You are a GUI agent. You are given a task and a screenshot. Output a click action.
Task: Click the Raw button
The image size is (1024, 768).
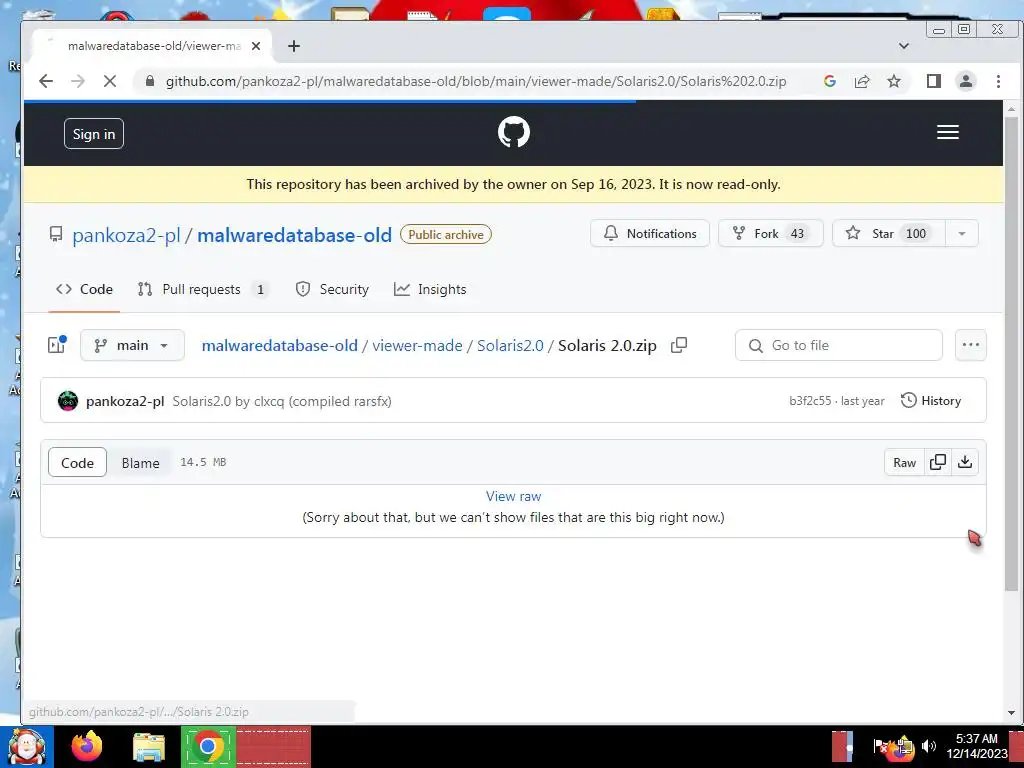click(904, 462)
